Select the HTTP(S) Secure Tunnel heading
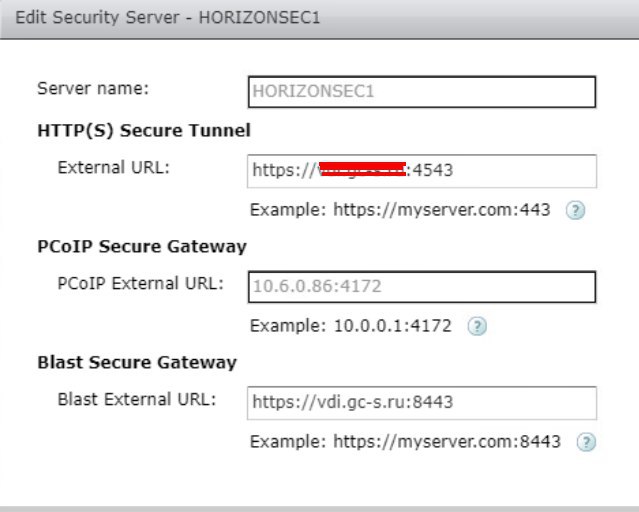This screenshot has height=512, width=639. (144, 131)
